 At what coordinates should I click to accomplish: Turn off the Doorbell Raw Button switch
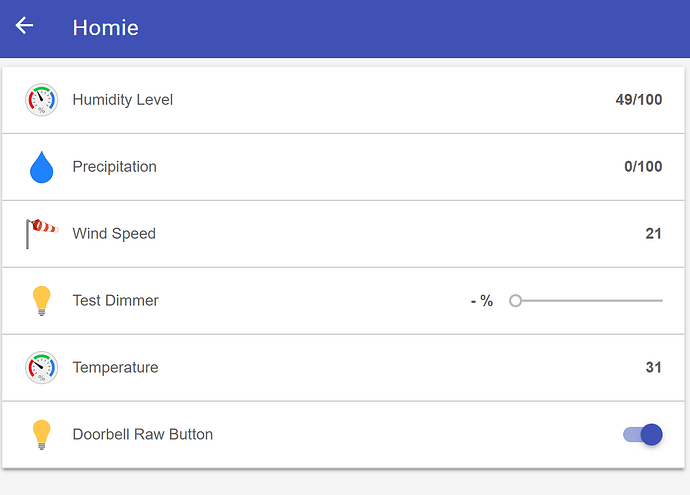[x=643, y=434]
